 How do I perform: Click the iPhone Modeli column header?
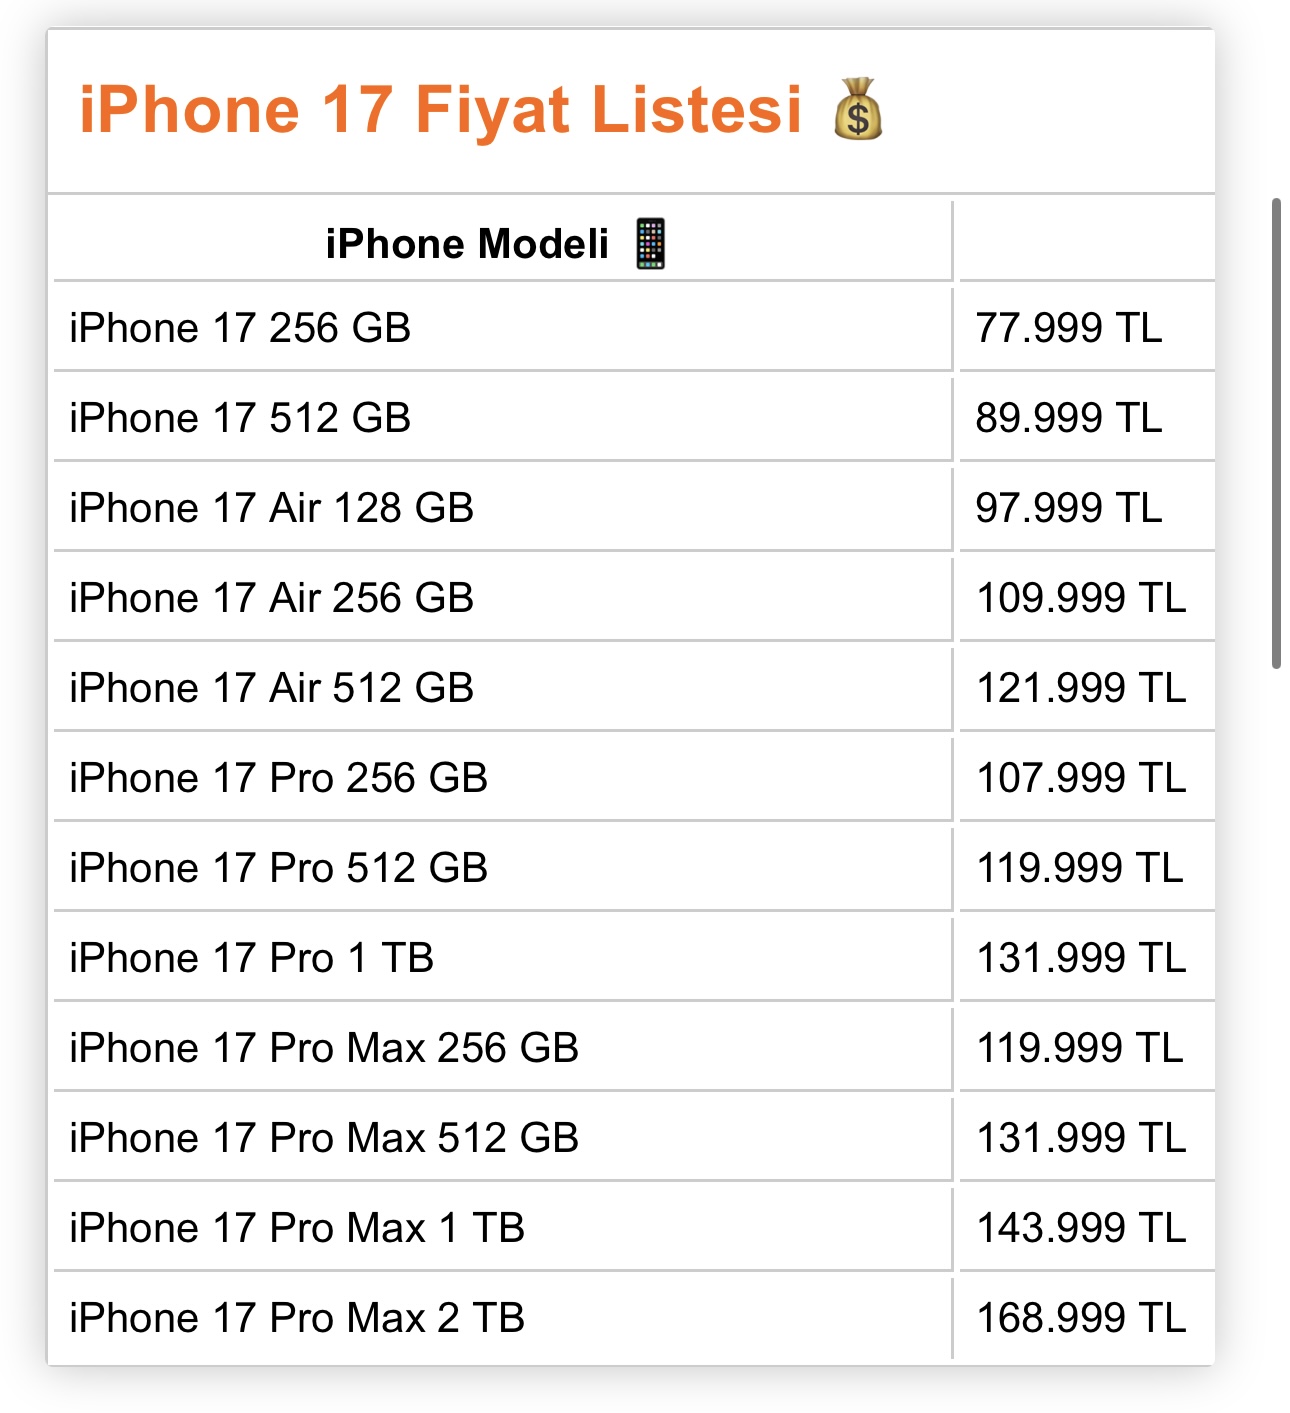click(x=467, y=244)
